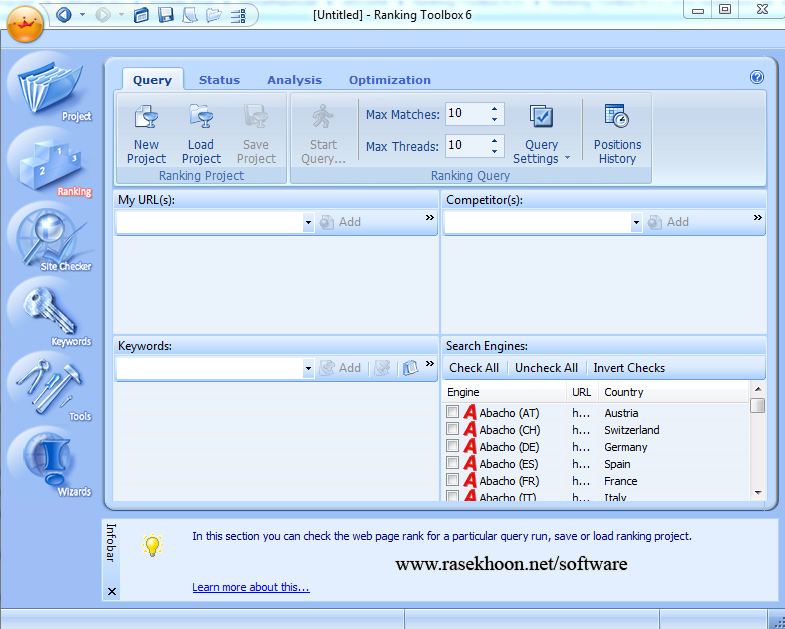Check the Abacho (ES) engine checkbox

[453, 463]
